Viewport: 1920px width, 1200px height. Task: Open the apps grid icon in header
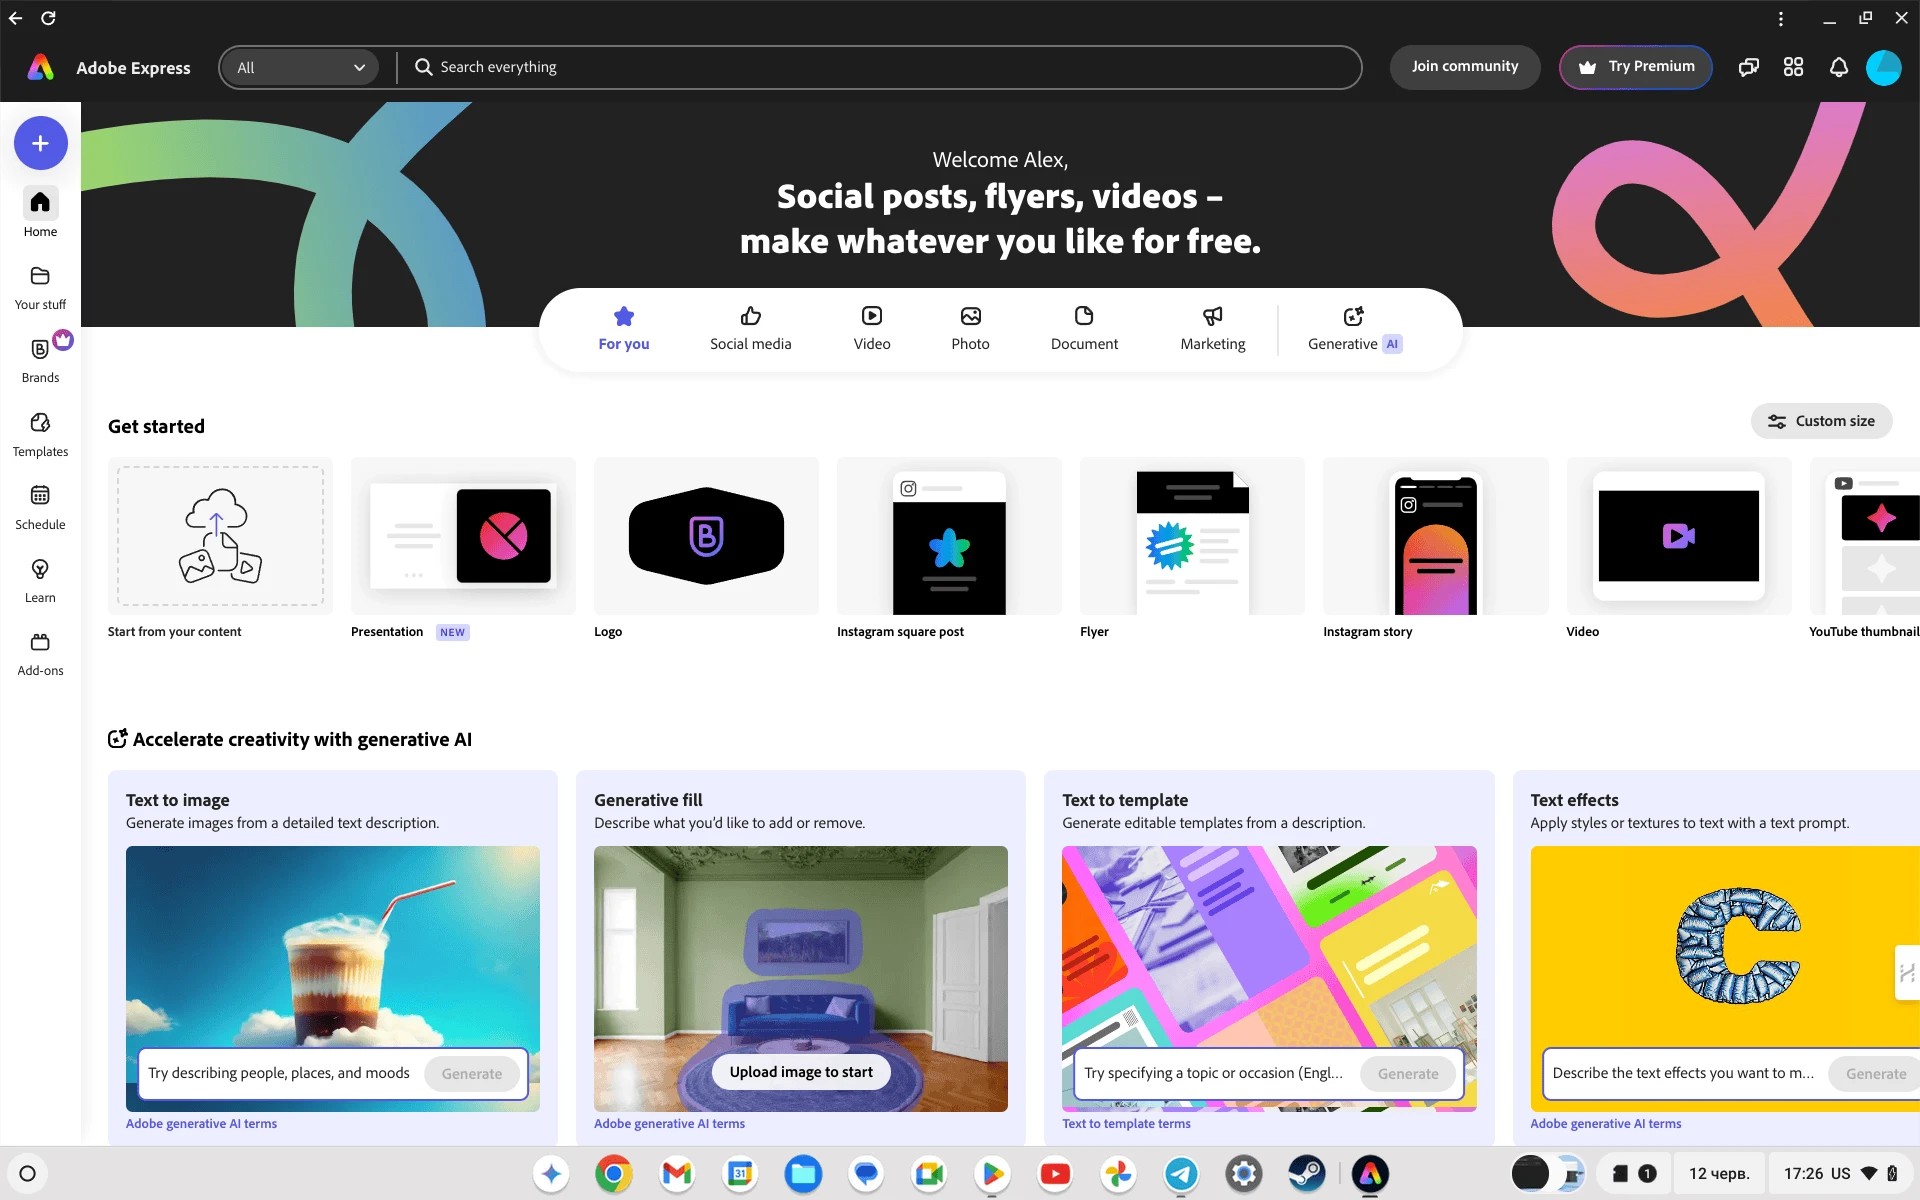(1793, 67)
